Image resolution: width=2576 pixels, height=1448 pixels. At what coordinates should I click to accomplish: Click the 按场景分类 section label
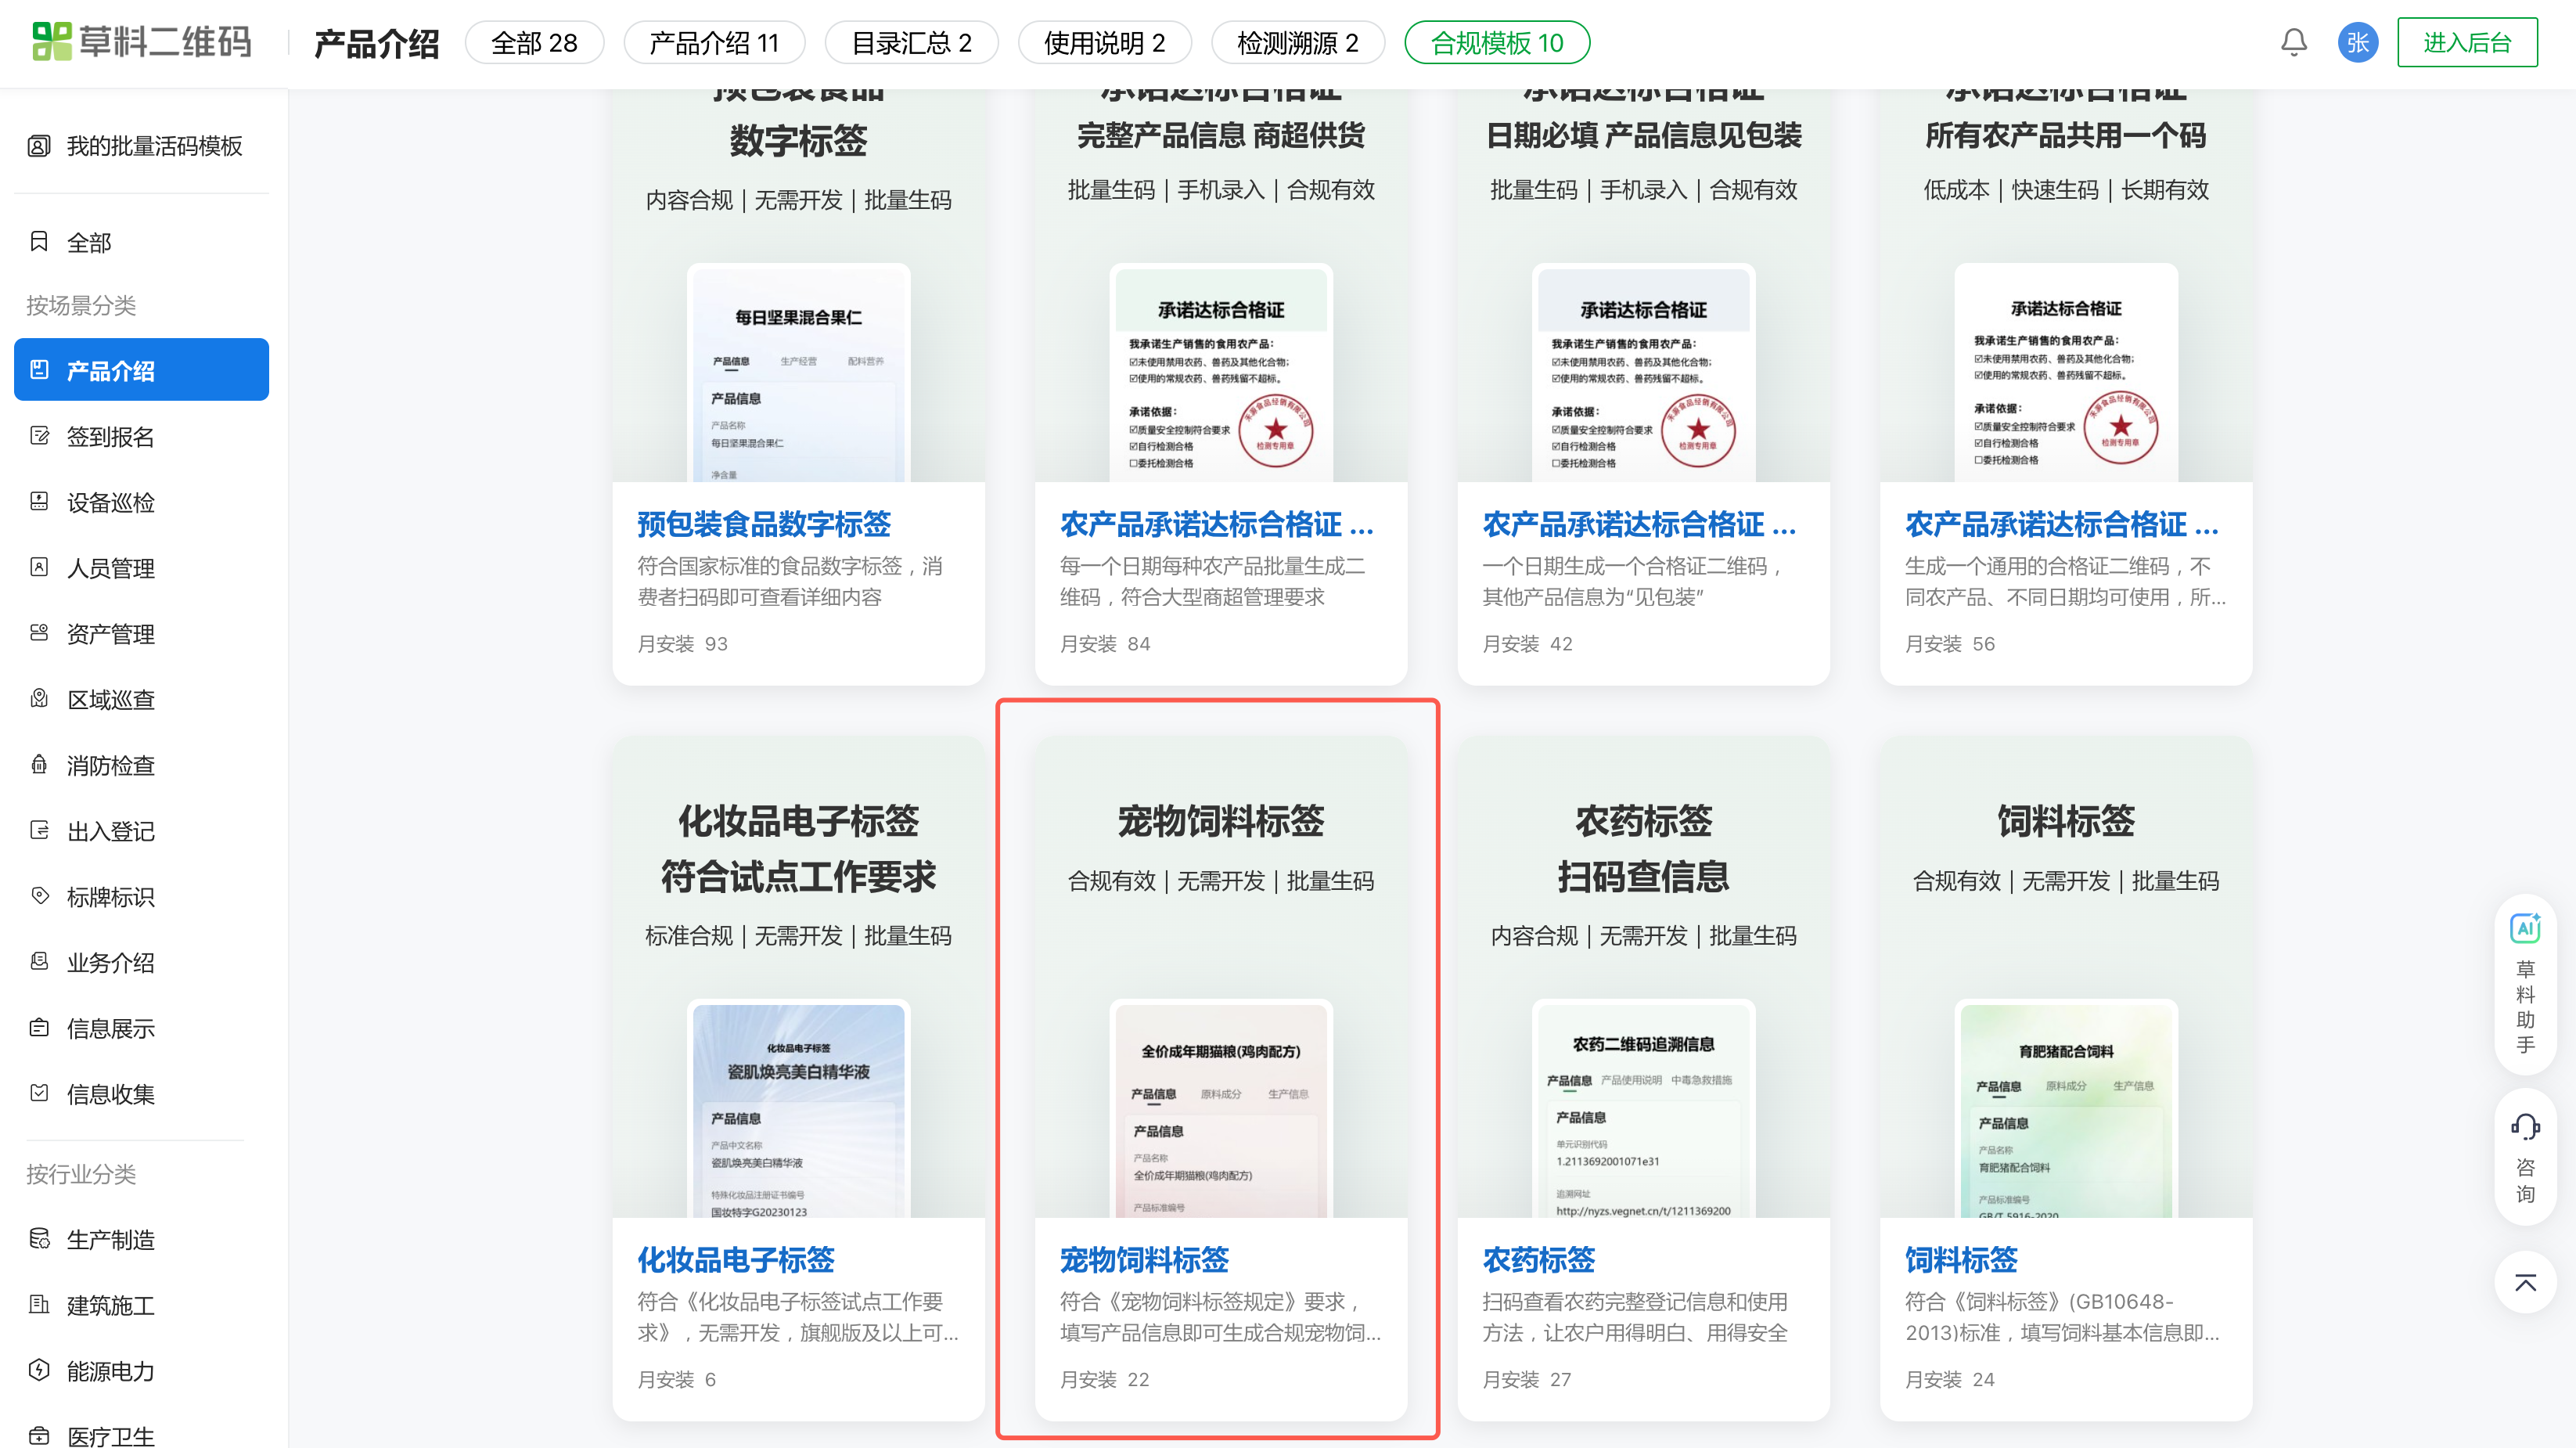81,305
